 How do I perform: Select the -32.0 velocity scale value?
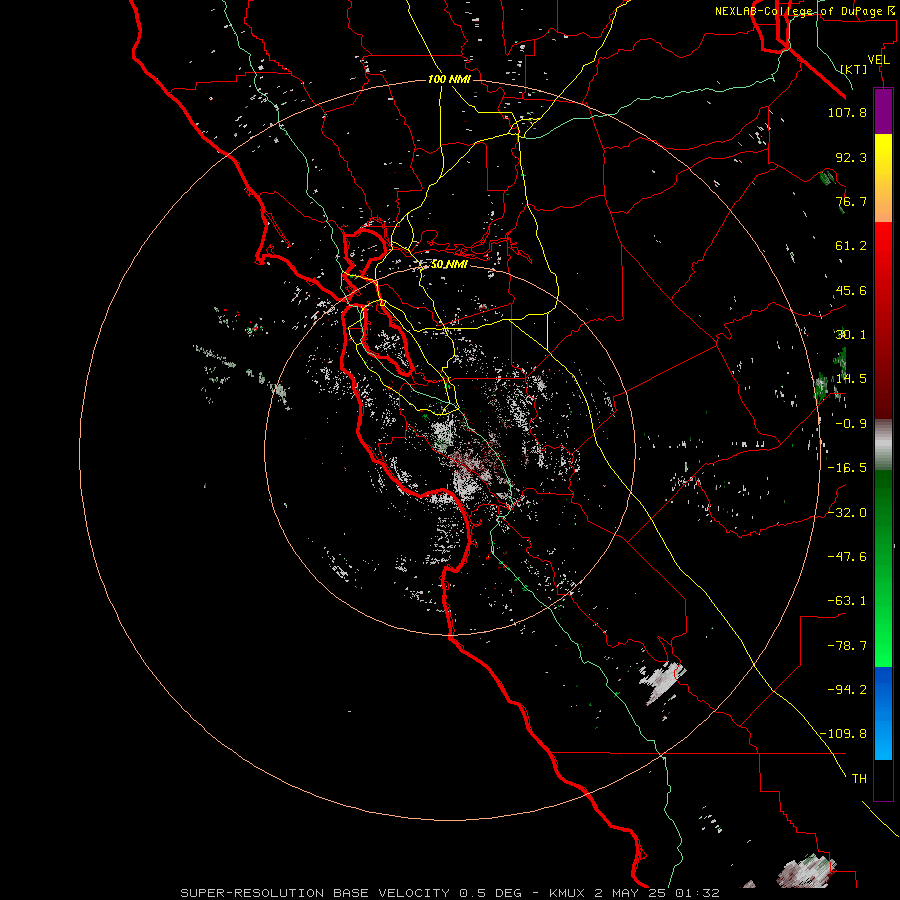[x=847, y=512]
